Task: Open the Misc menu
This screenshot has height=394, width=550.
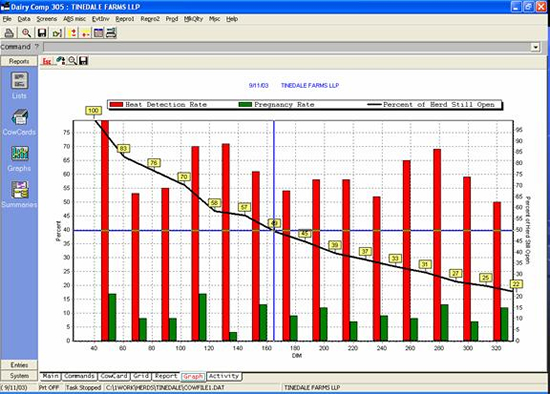Action: pos(214,19)
